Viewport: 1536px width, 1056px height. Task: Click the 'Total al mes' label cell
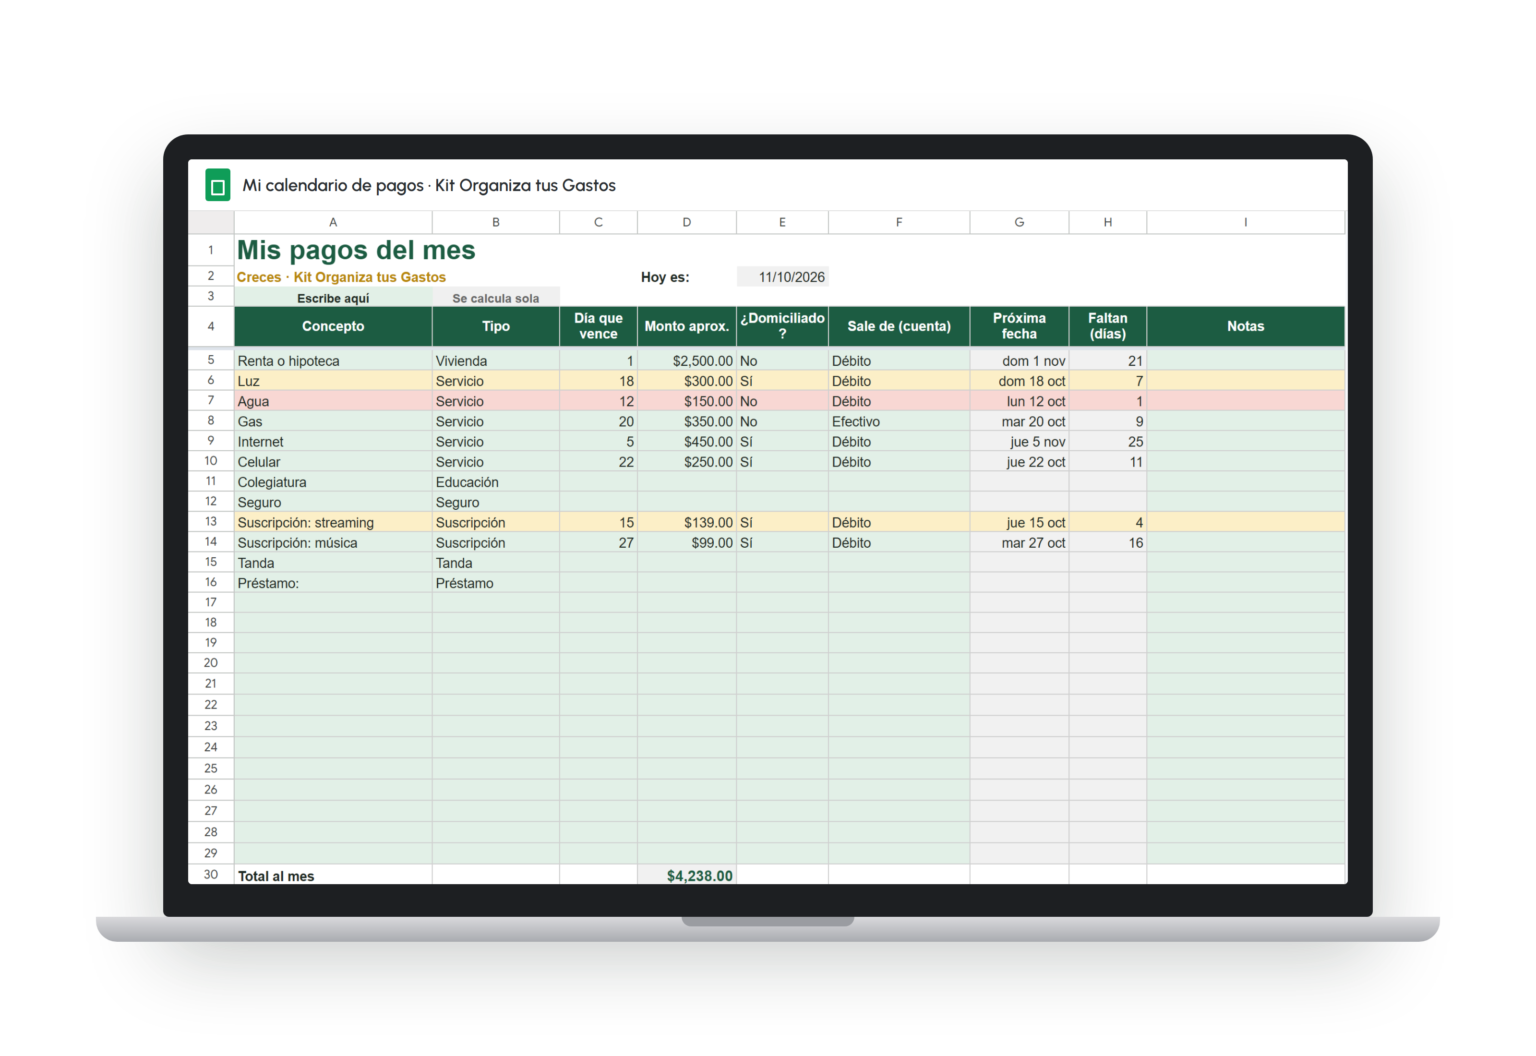333,876
